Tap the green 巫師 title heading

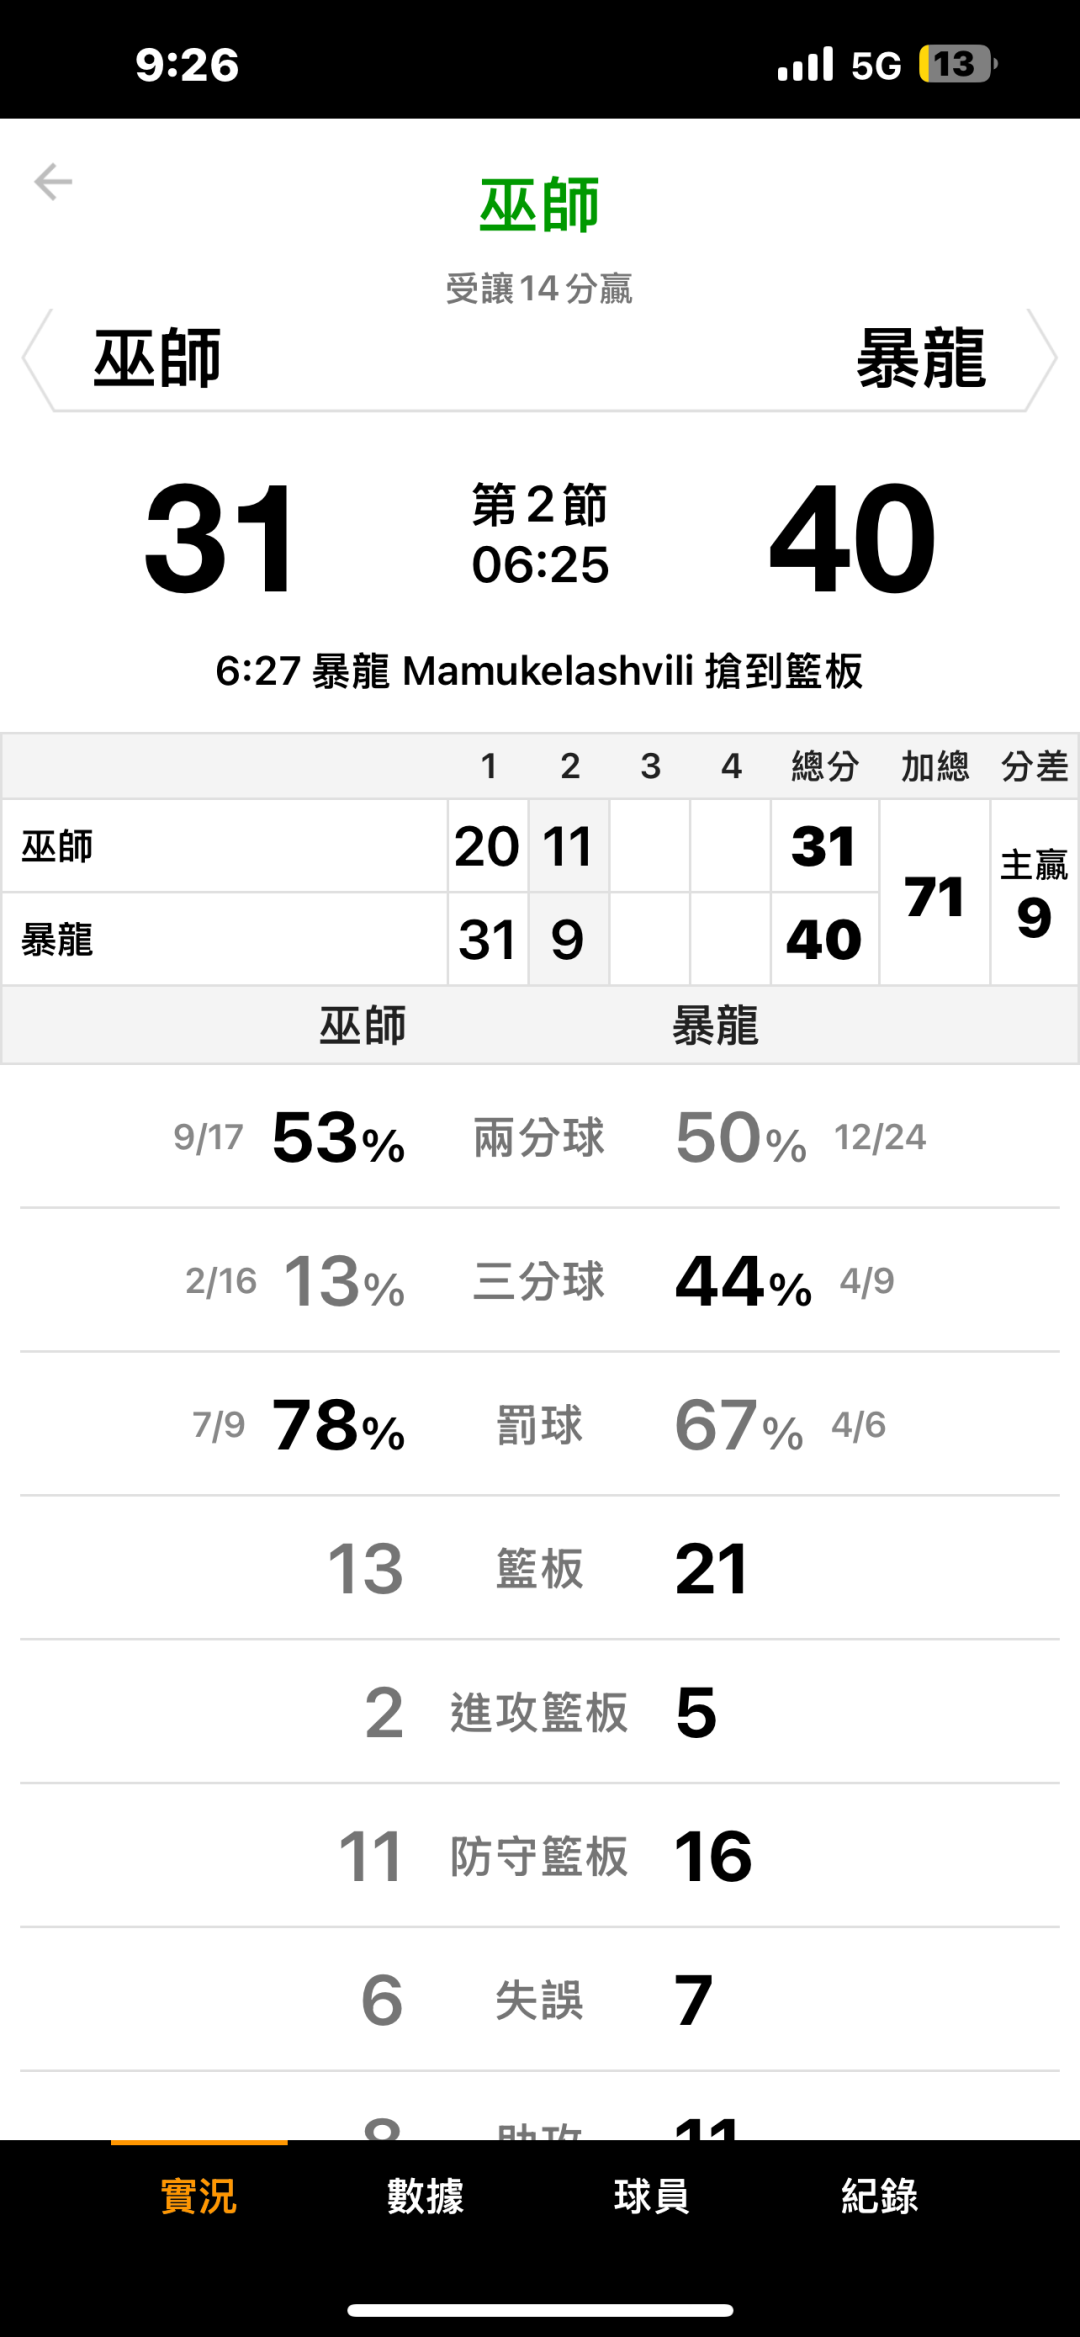[539, 206]
